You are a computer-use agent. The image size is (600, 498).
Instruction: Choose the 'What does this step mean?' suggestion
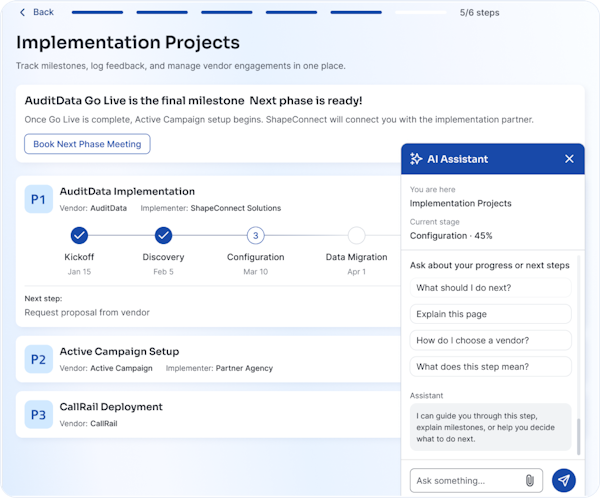491,367
